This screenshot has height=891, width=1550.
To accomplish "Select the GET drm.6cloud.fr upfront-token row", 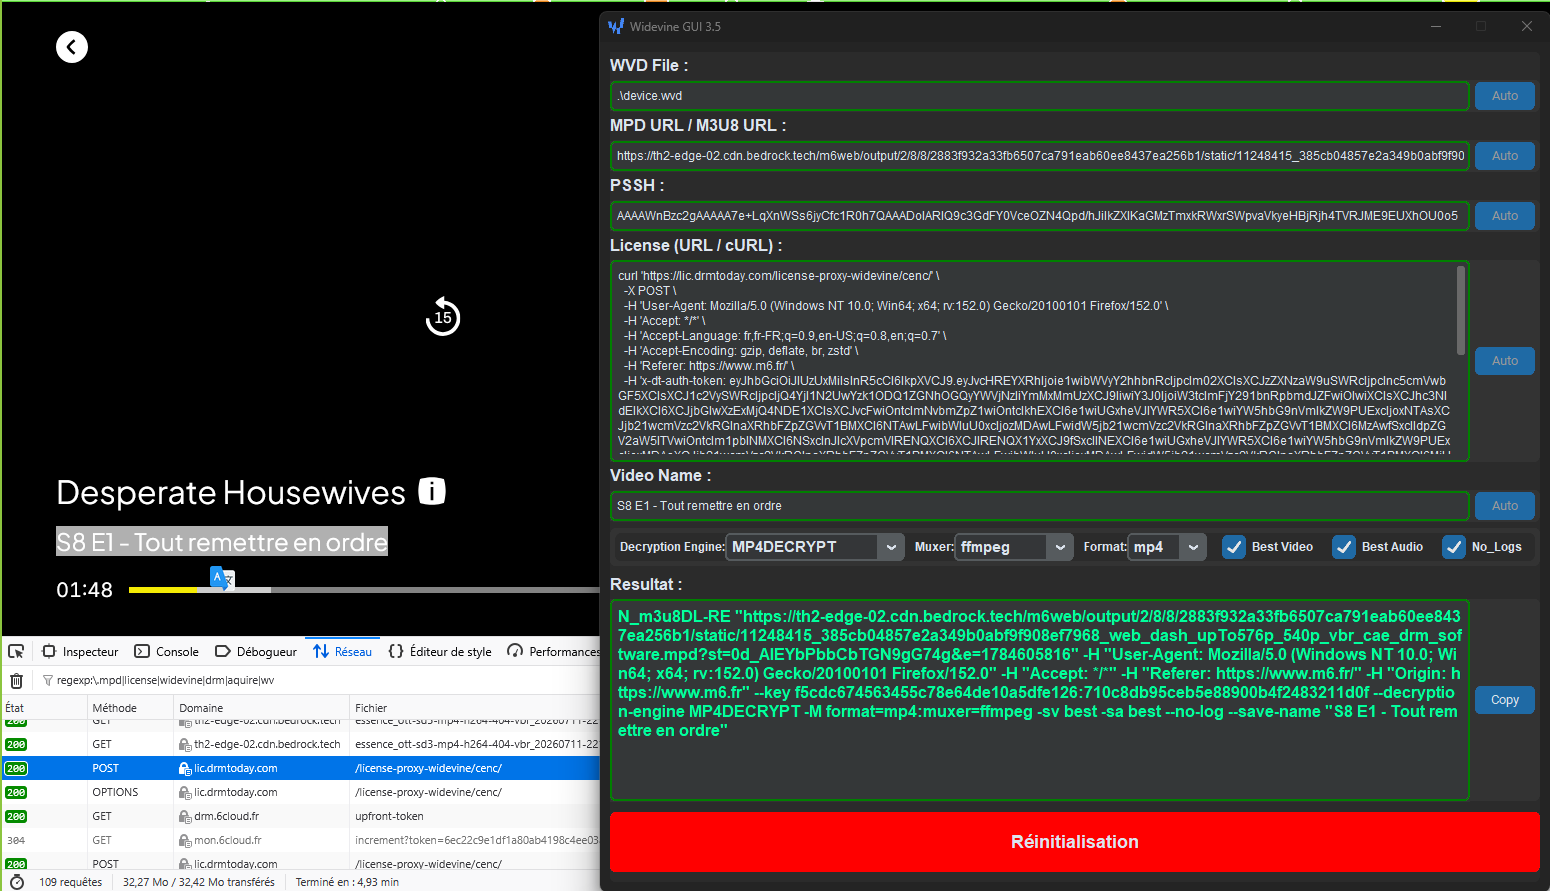I will tap(301, 816).
